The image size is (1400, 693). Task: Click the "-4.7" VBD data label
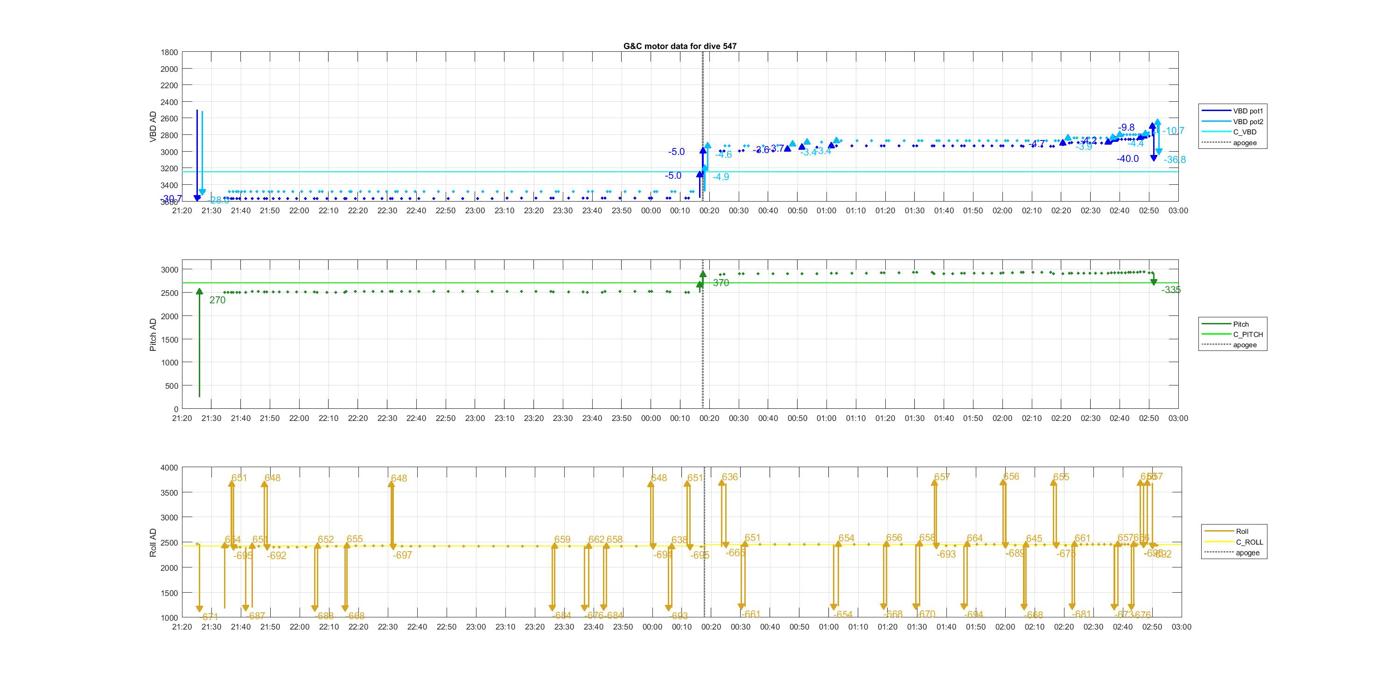coord(1037,144)
